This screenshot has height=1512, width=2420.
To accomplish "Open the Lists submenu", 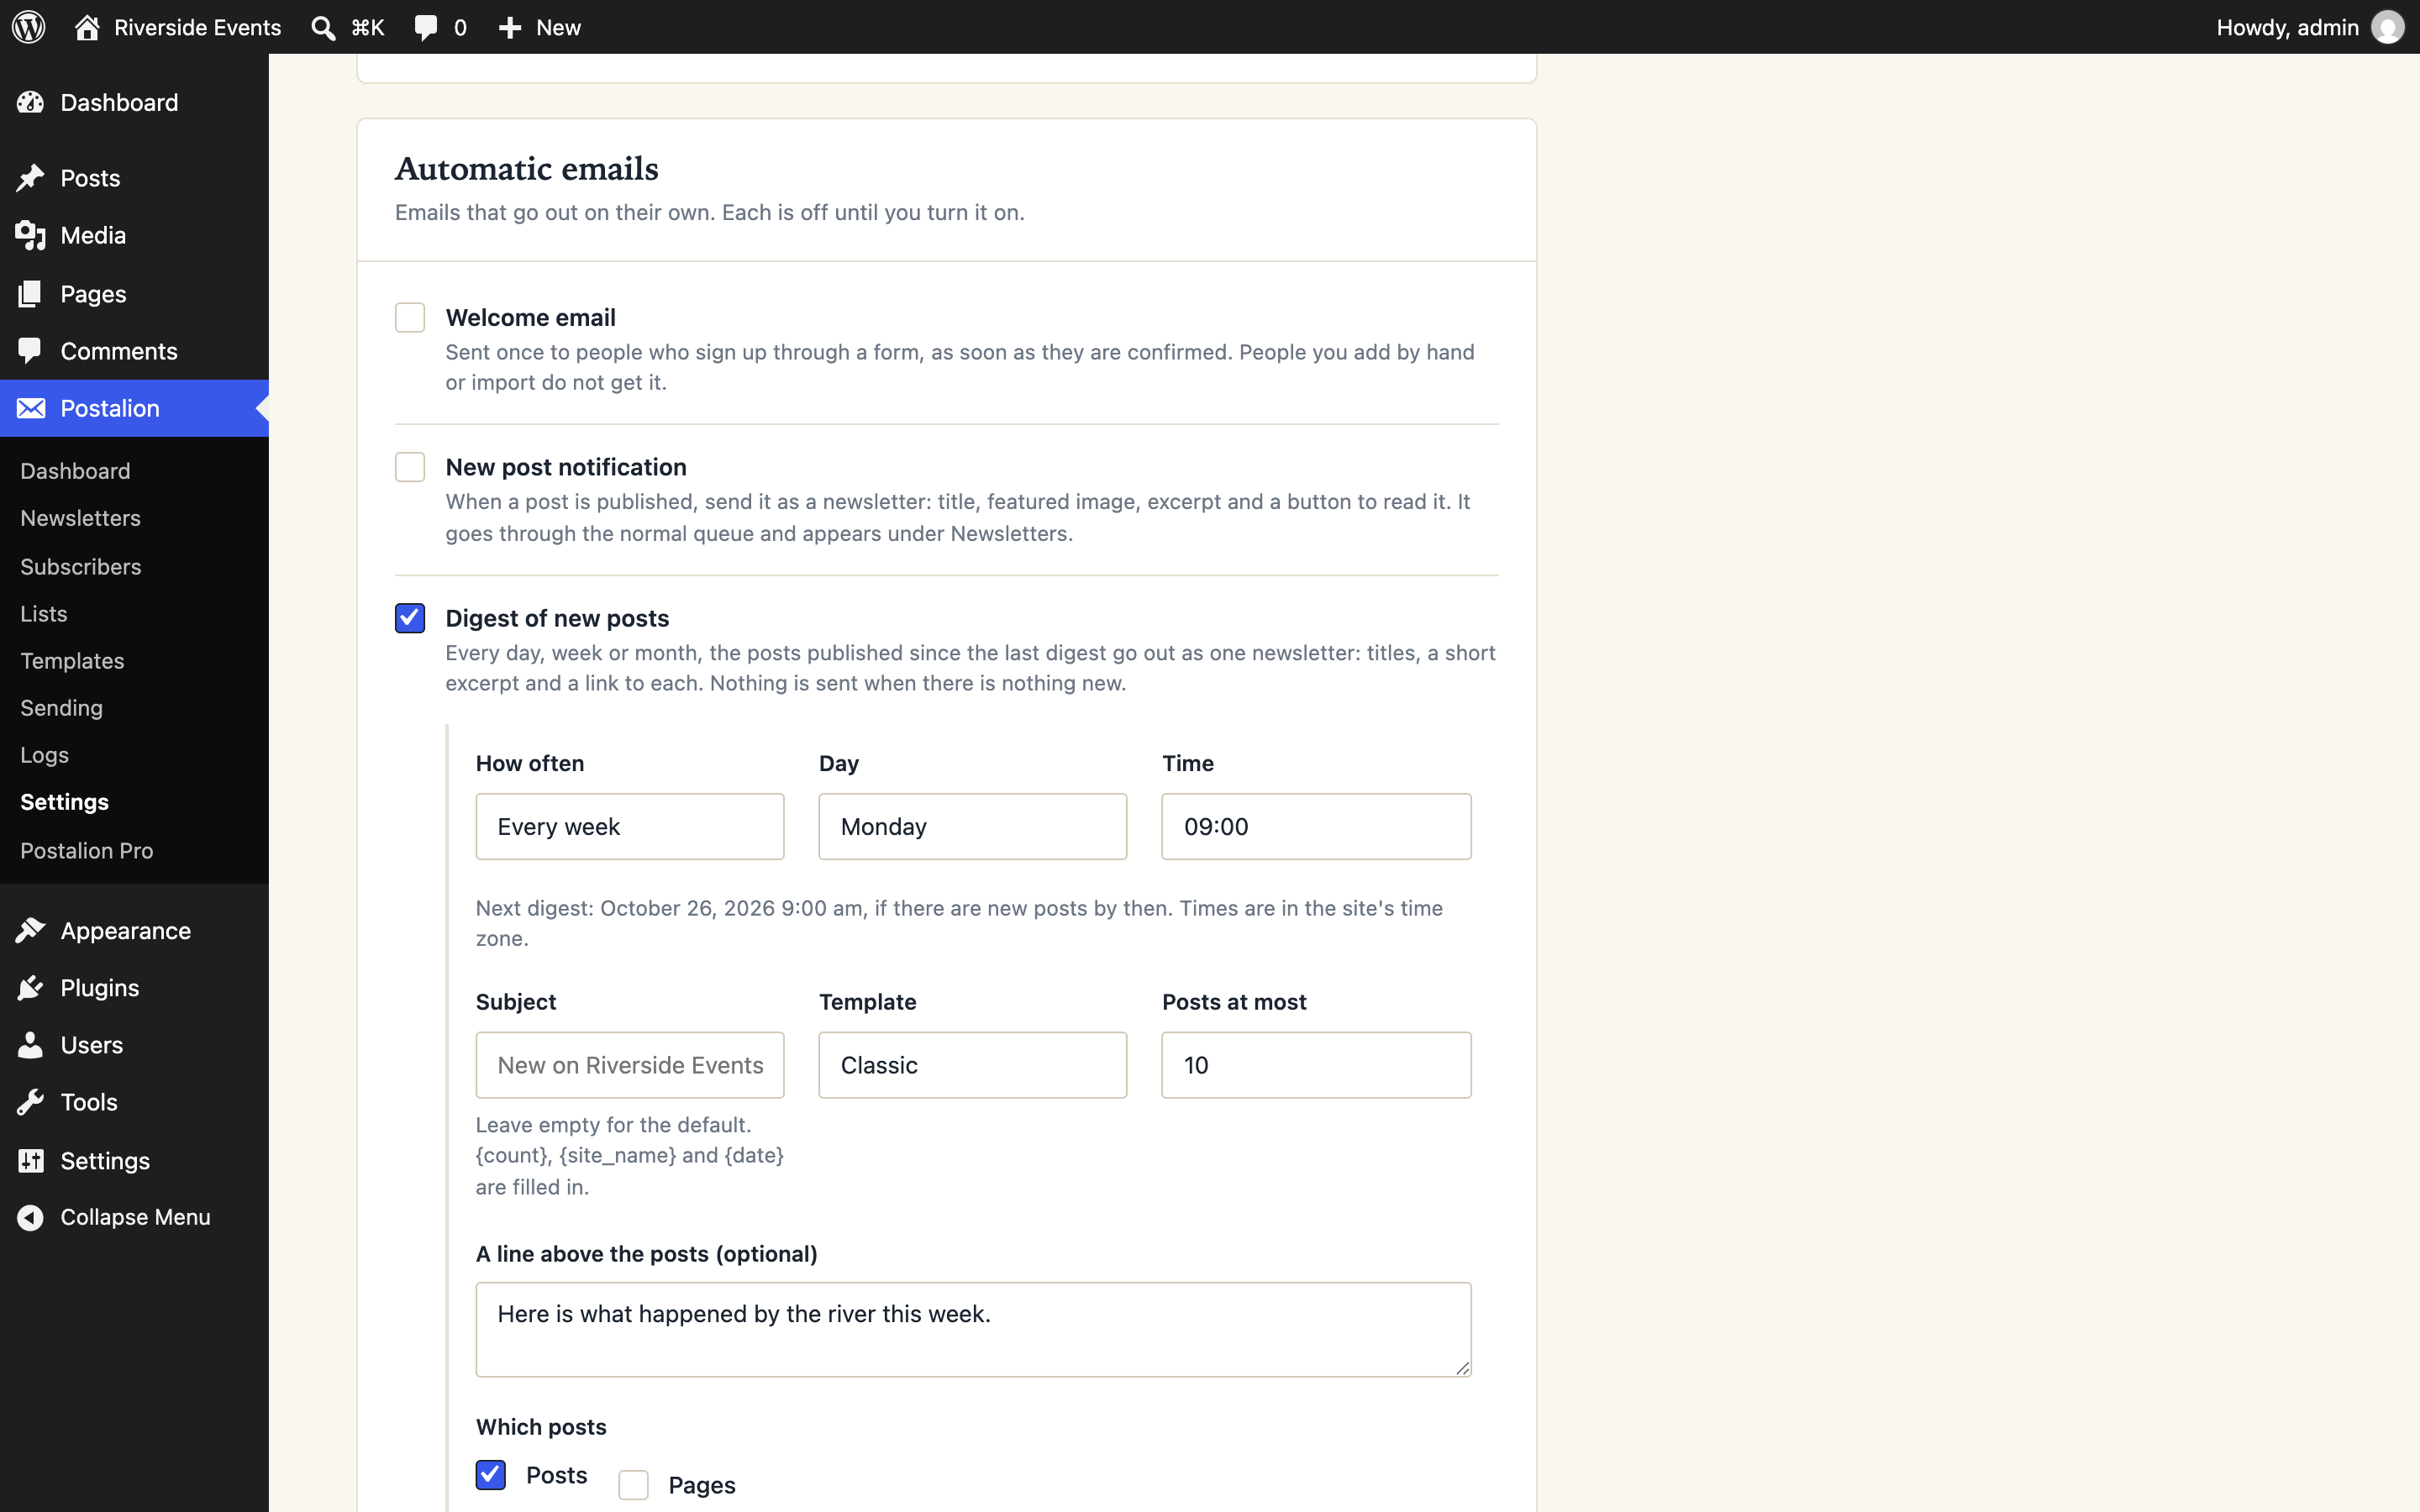I will 44,614.
